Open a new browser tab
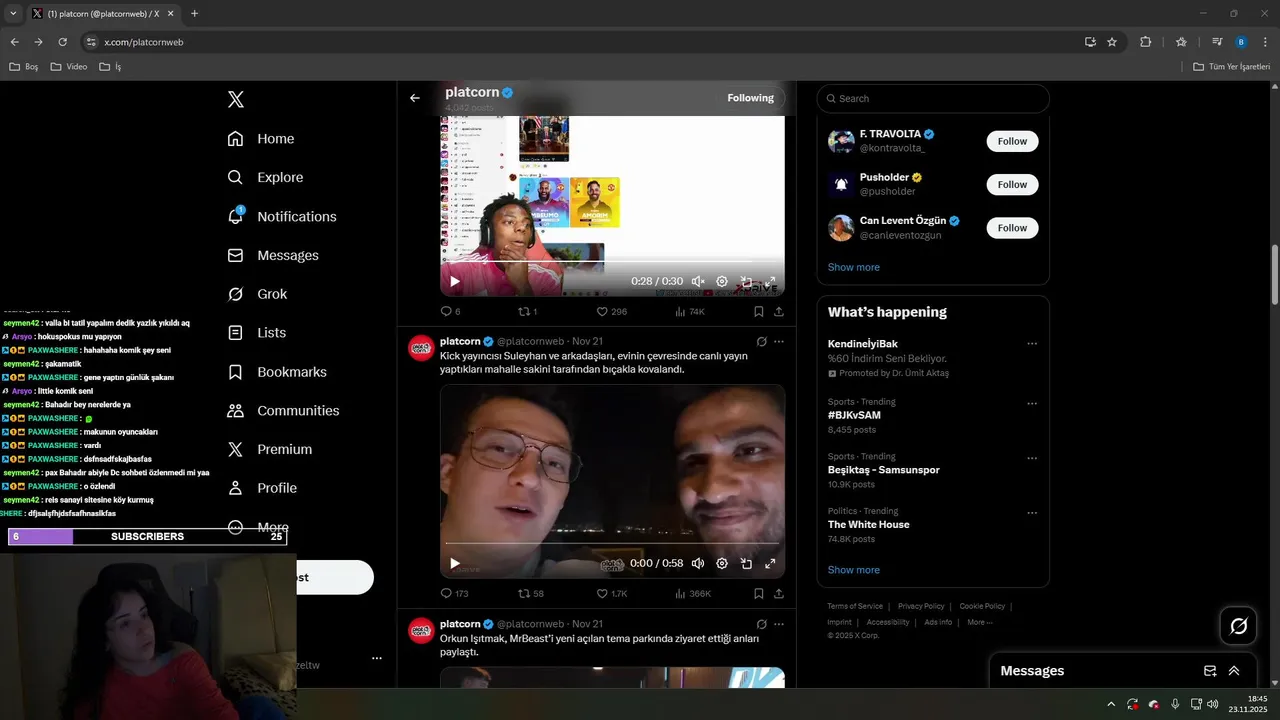The image size is (1280, 720). (194, 14)
